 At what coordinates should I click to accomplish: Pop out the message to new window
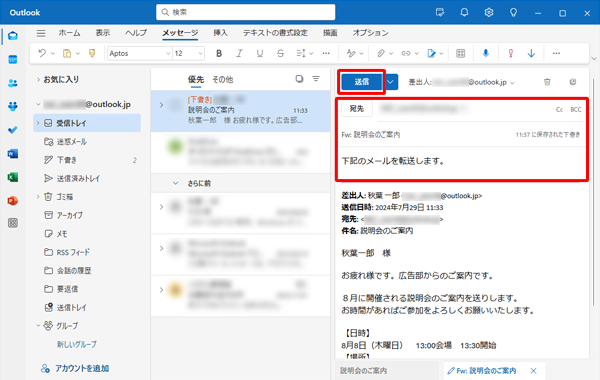pos(573,82)
